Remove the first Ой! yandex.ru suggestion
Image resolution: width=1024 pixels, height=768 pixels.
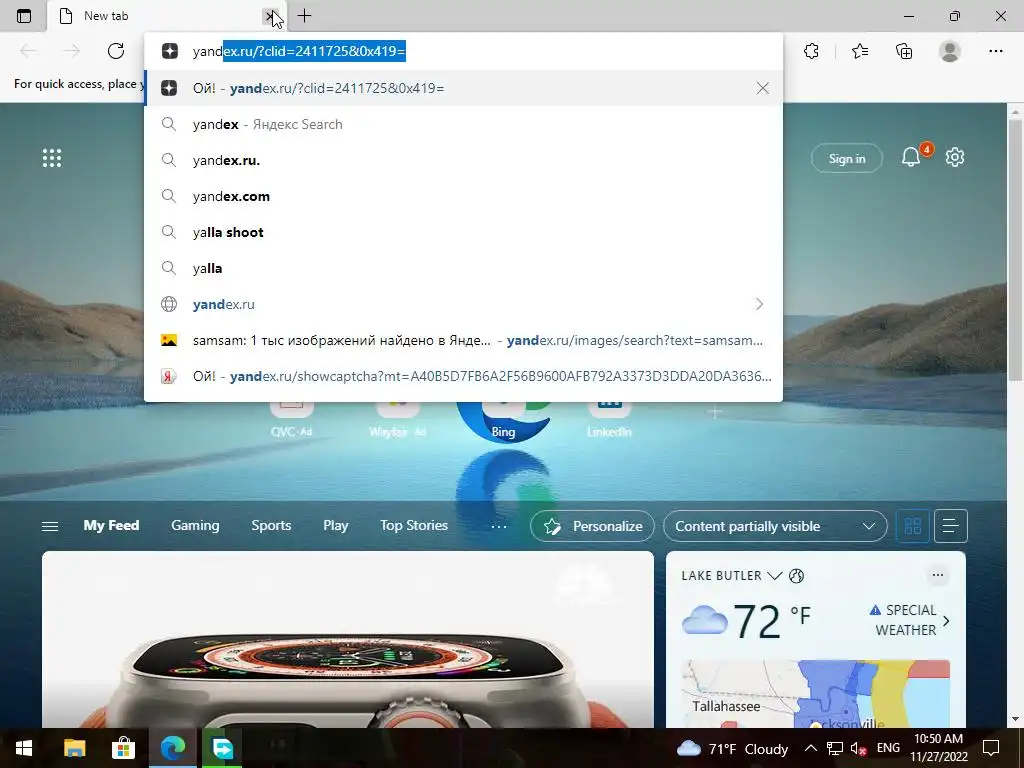point(762,88)
